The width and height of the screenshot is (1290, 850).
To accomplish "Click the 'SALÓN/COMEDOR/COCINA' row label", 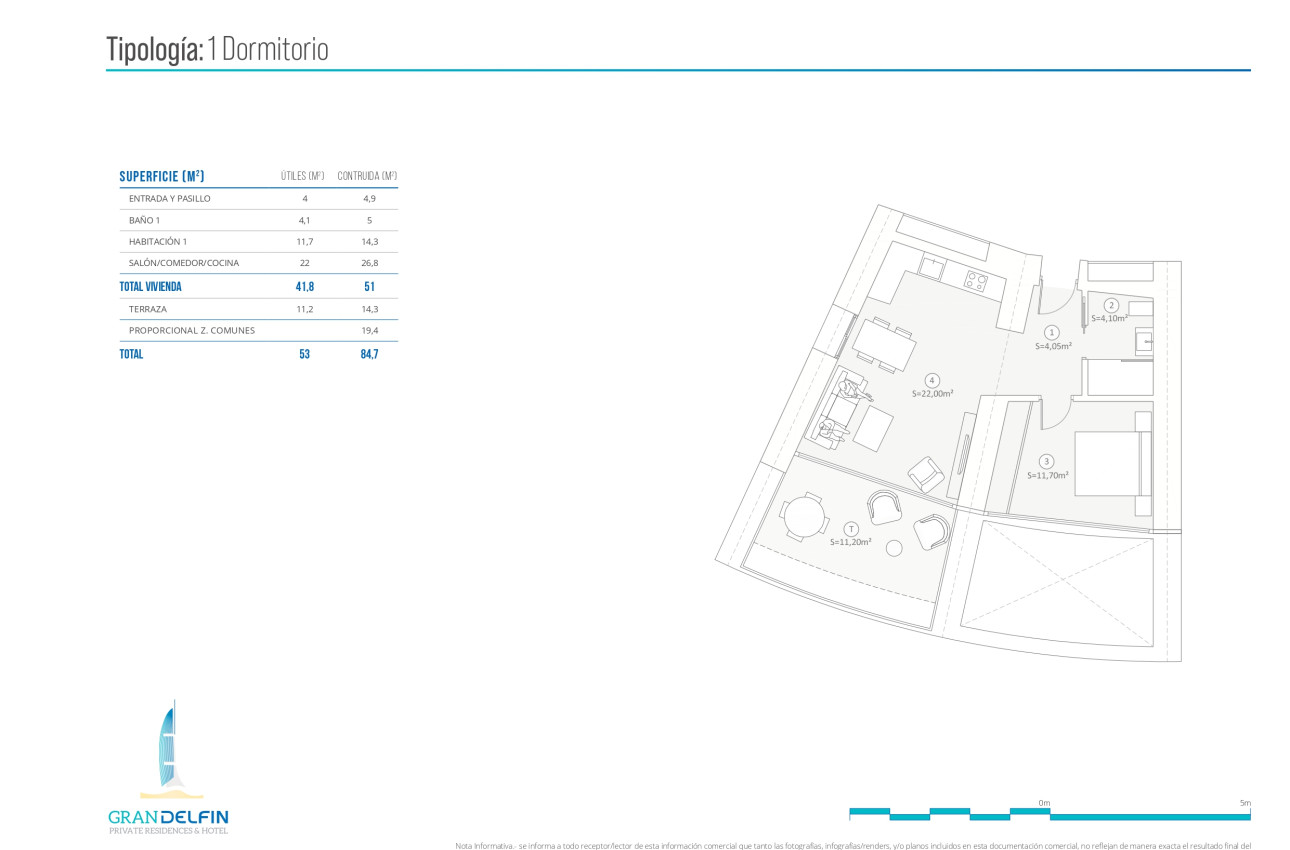I will click(x=184, y=263).
